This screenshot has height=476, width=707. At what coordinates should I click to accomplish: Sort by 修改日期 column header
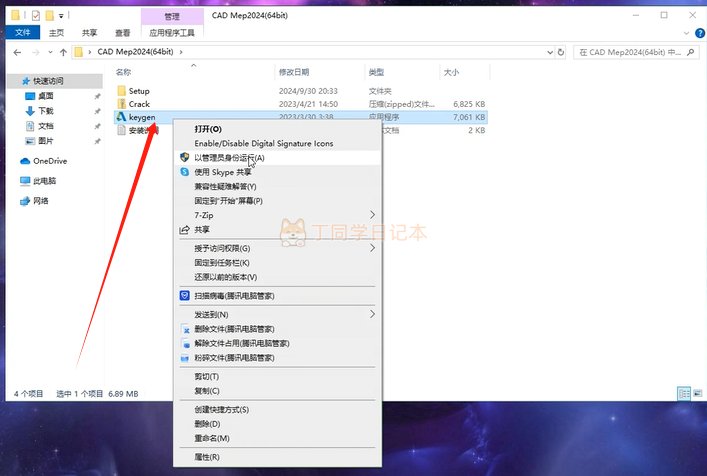tap(294, 72)
